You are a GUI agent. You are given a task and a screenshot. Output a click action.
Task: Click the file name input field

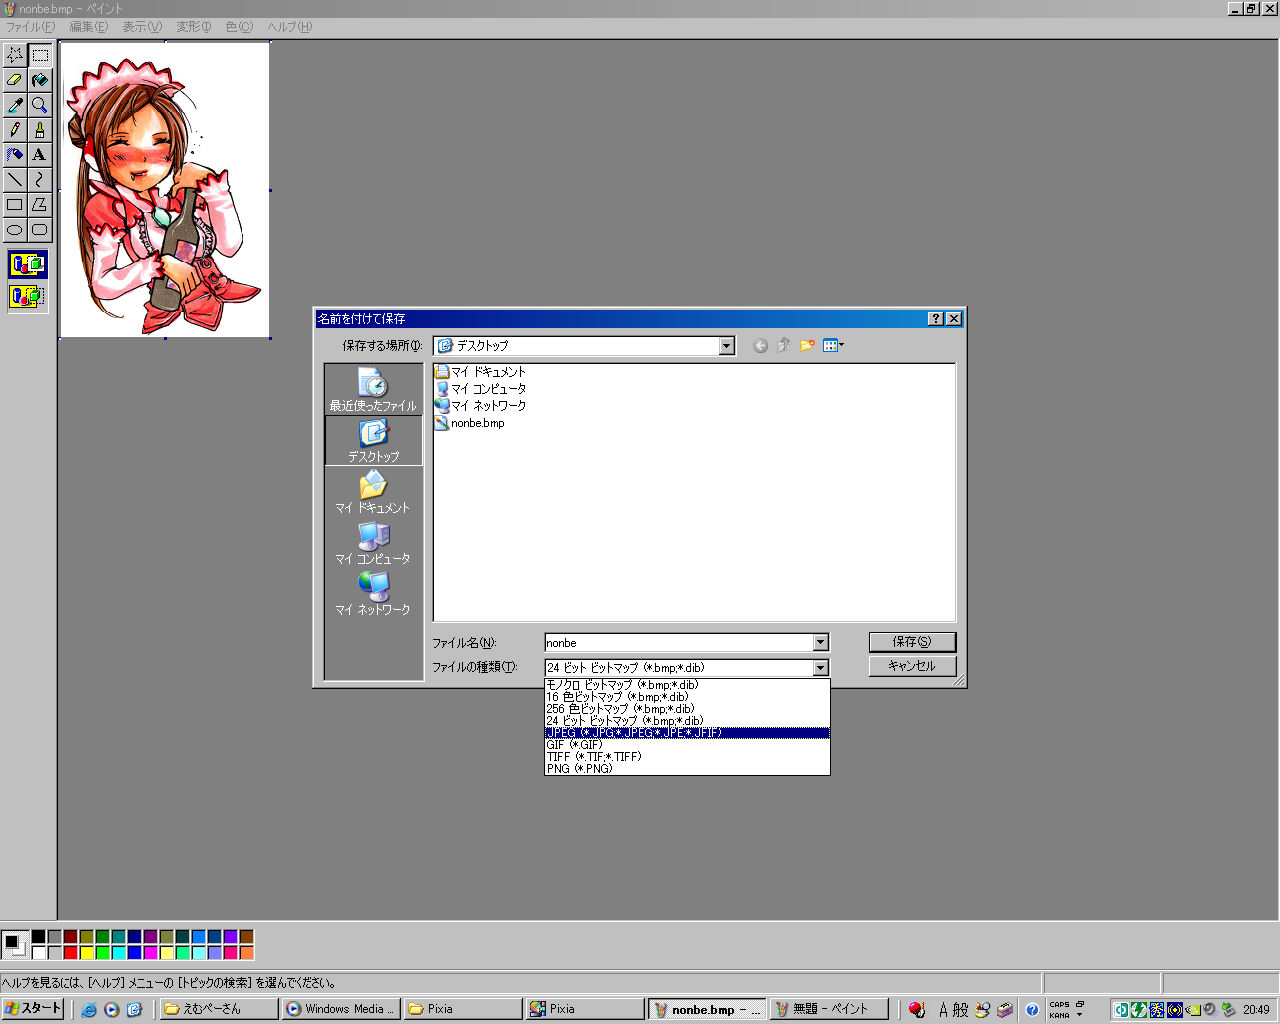click(679, 643)
